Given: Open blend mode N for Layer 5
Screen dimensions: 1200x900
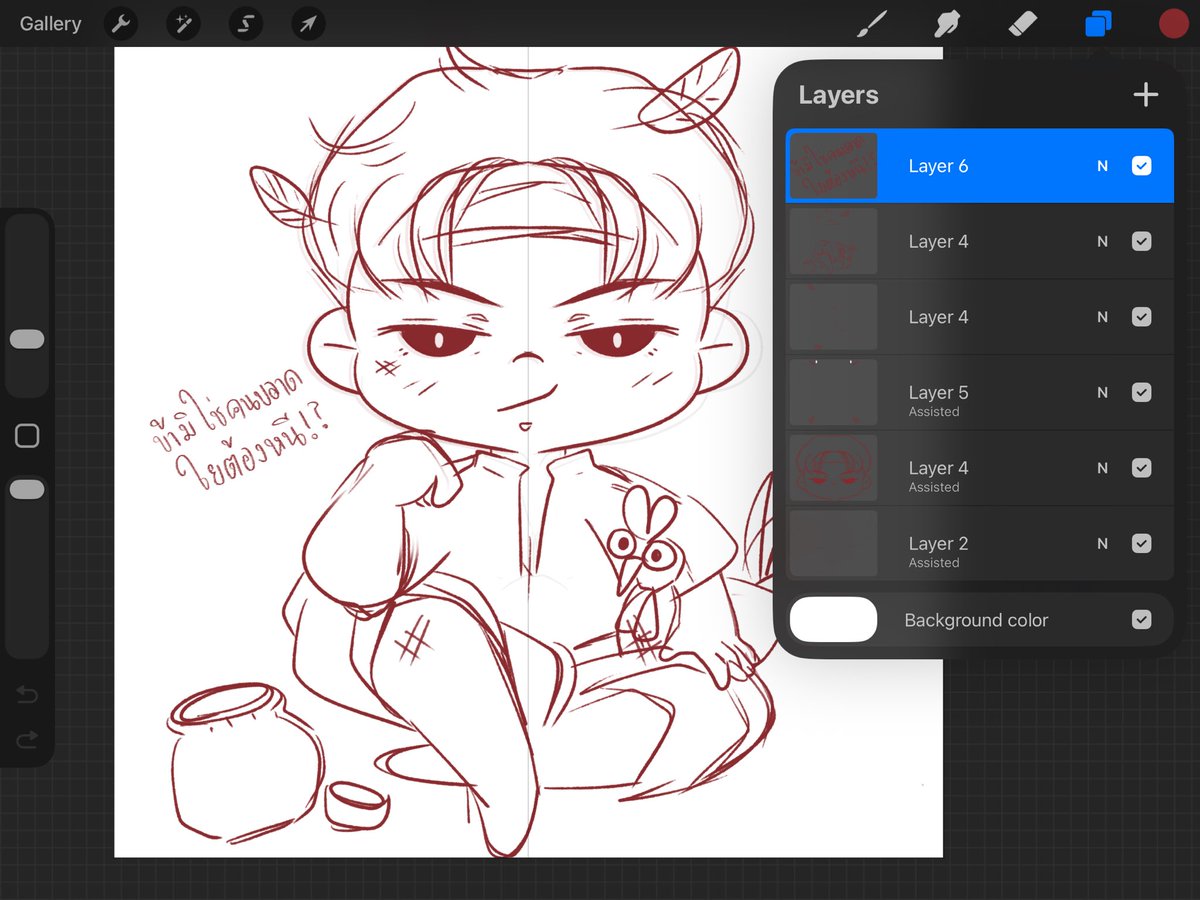Looking at the screenshot, I should (x=1102, y=393).
